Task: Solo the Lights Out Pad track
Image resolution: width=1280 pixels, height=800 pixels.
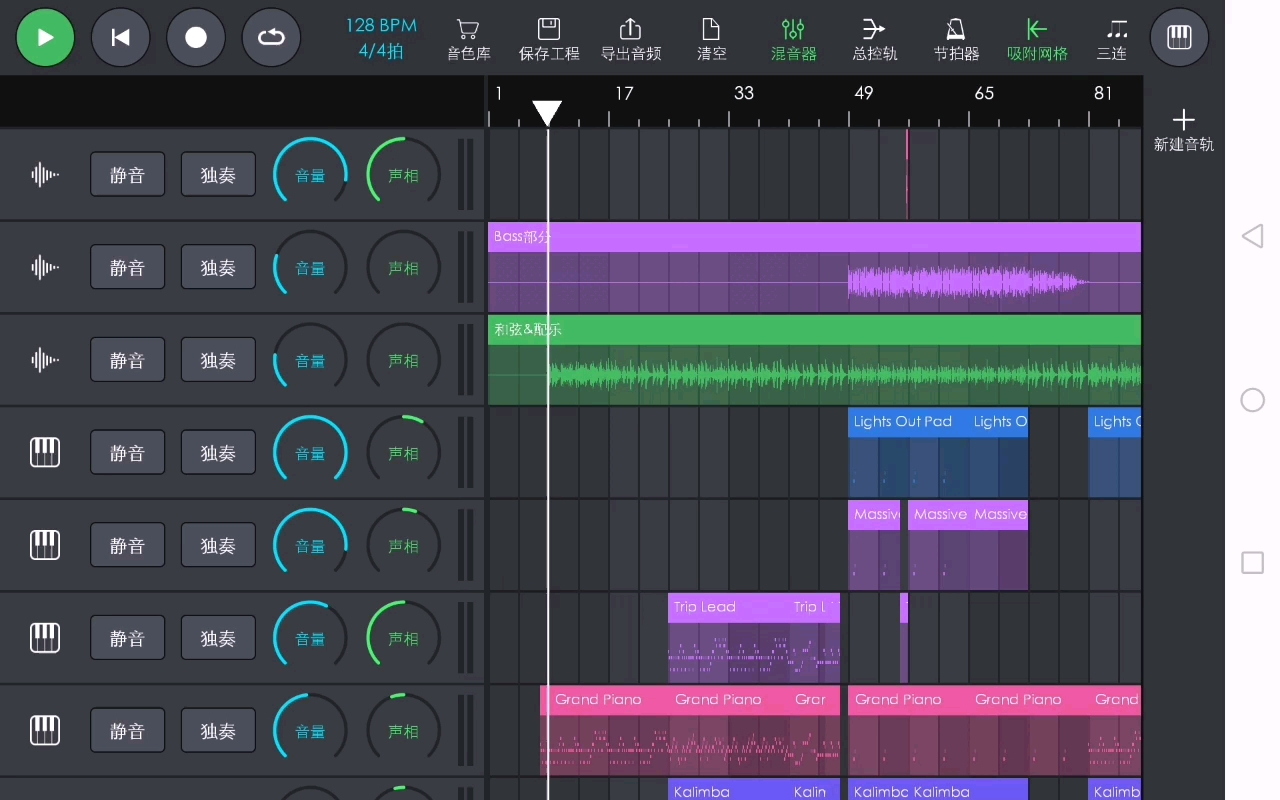Action: coord(218,453)
